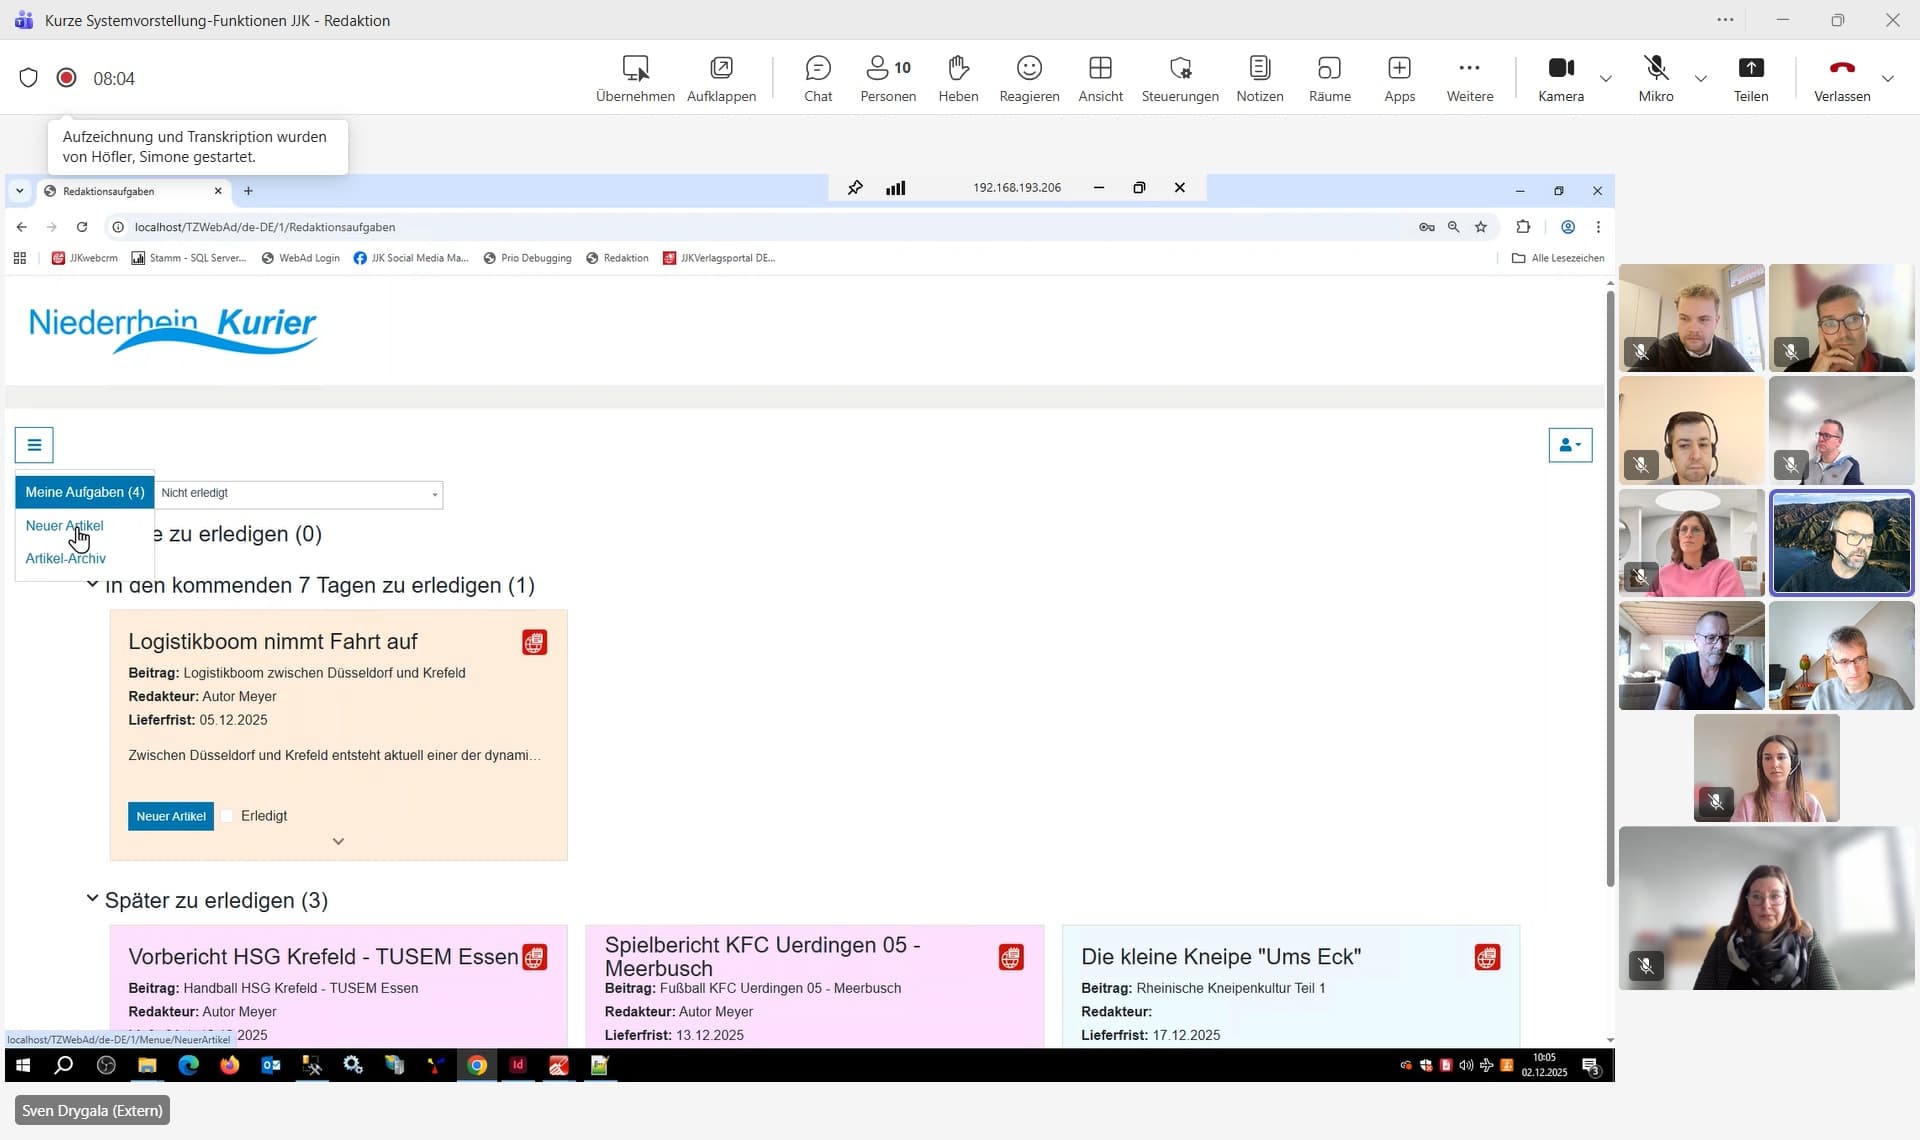
Task: Collapse the Später zu erledigen section
Action: (x=92, y=899)
